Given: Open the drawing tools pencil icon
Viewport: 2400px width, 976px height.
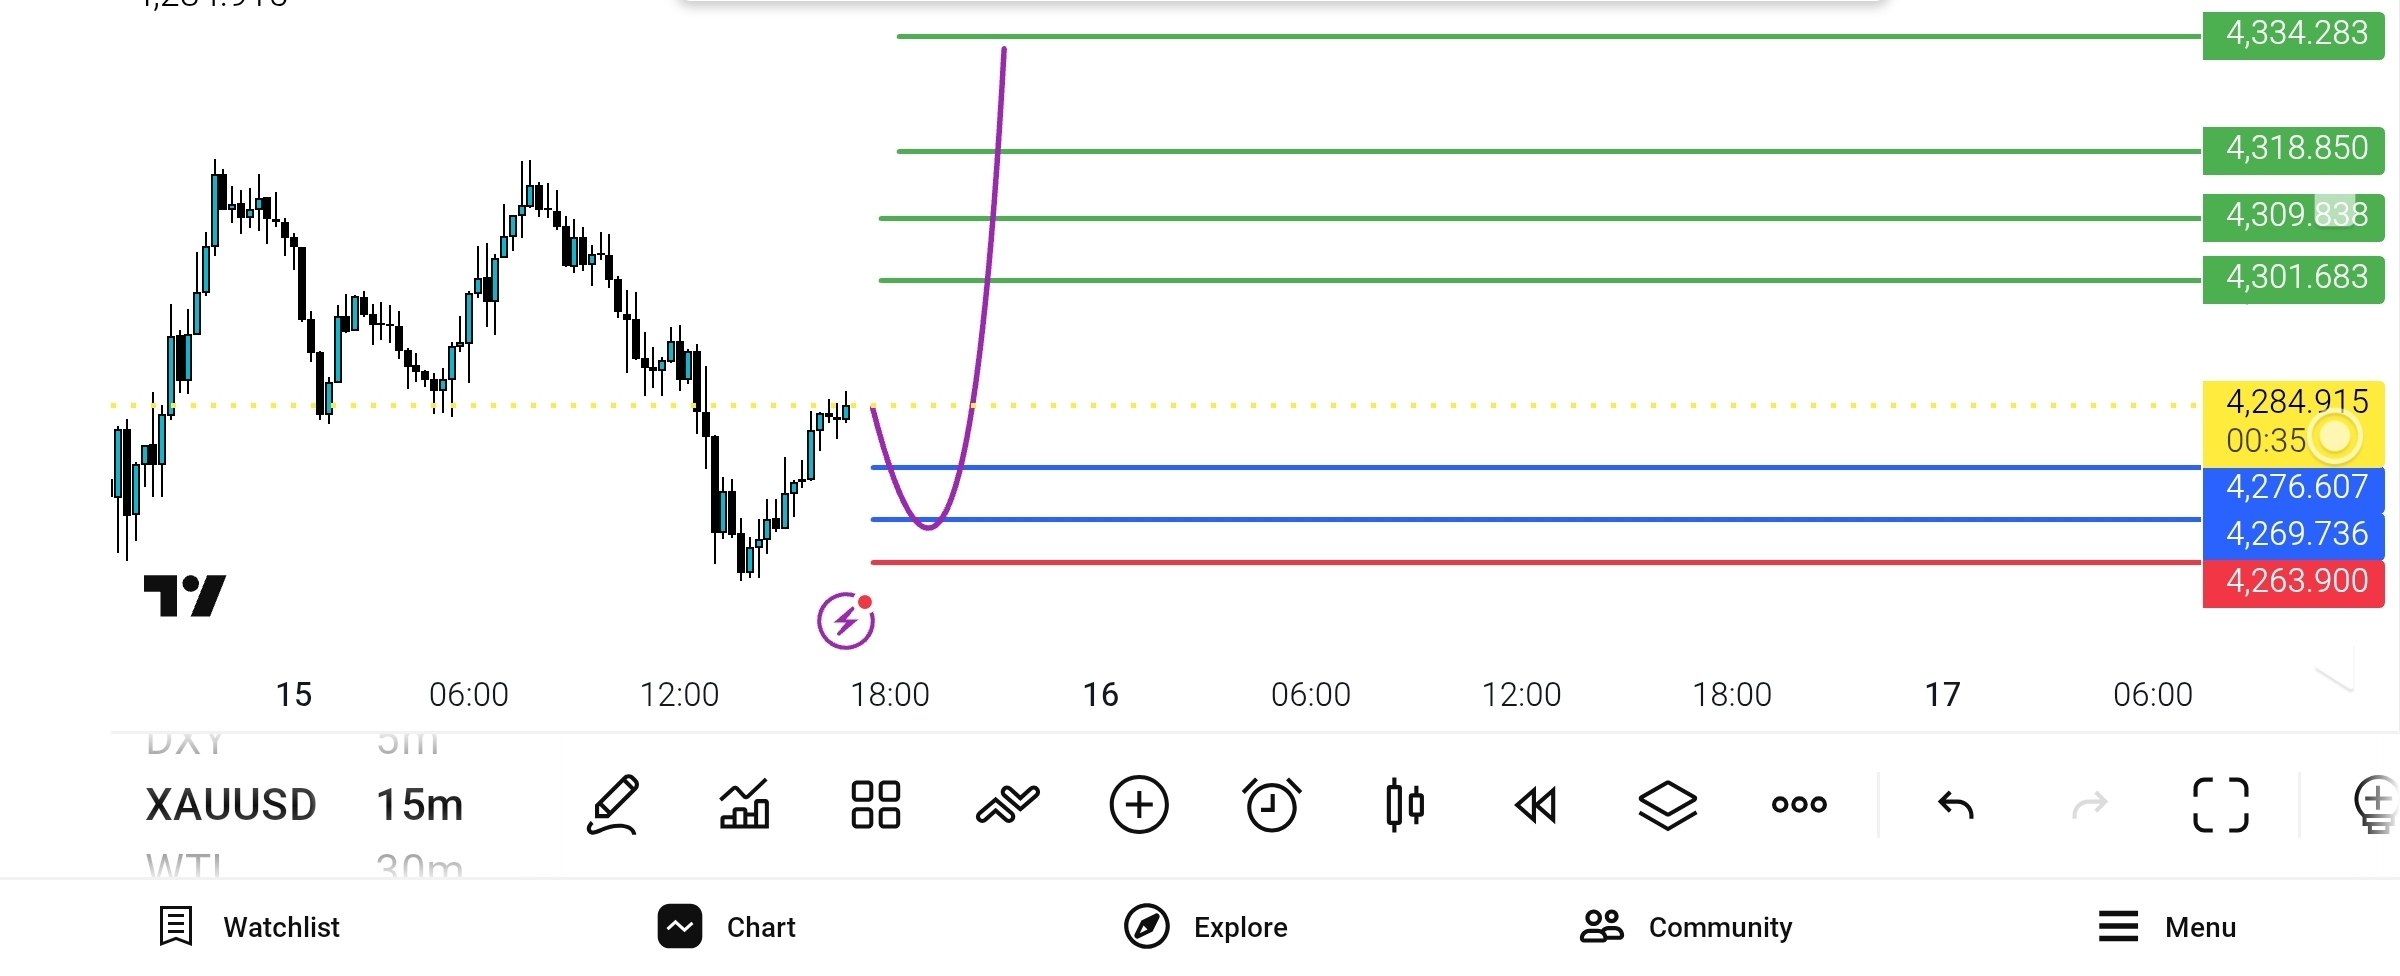Looking at the screenshot, I should click(613, 804).
